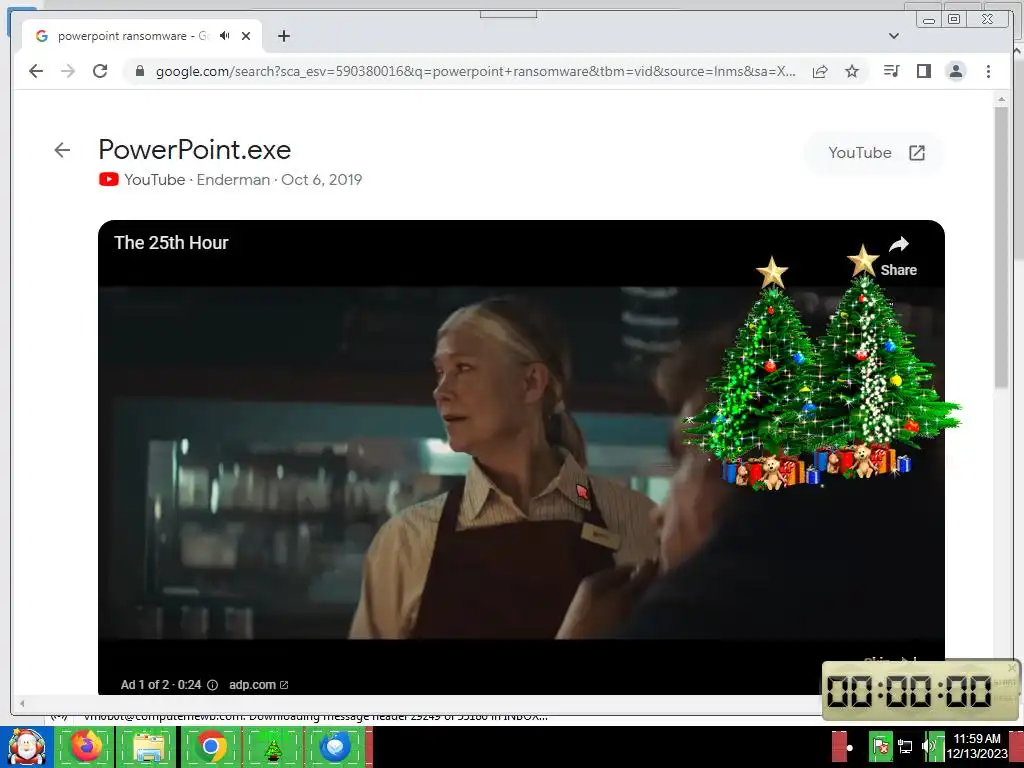Mute the tab using the speaker icon
Screen dimensions: 1024x768
[225, 36]
